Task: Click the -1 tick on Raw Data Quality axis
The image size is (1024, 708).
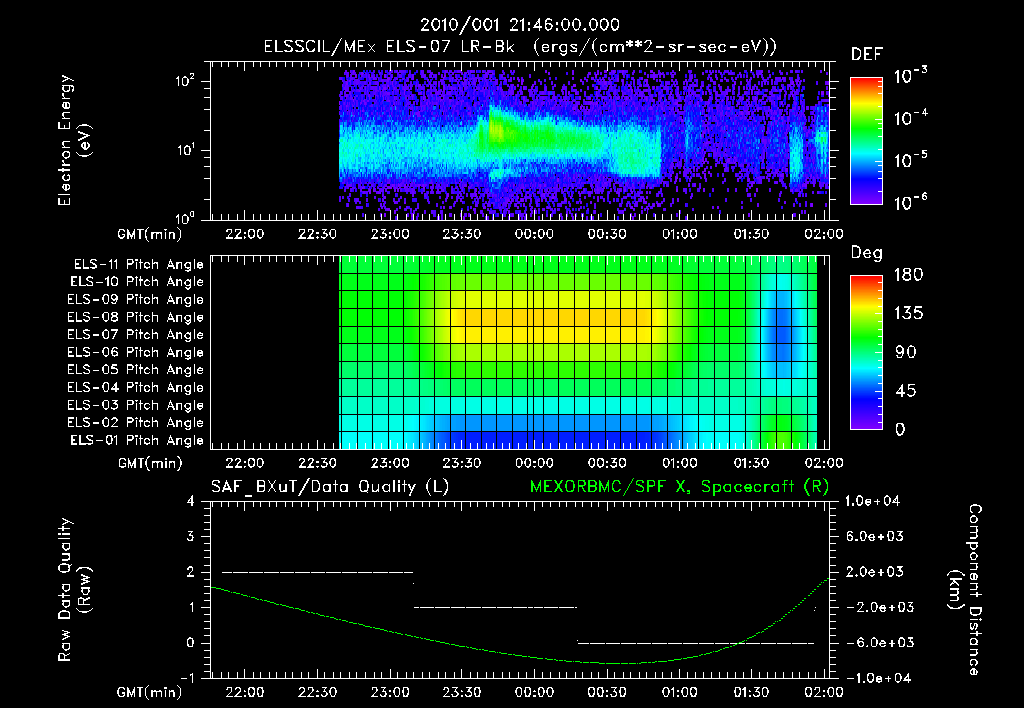Action: pyautogui.click(x=188, y=678)
